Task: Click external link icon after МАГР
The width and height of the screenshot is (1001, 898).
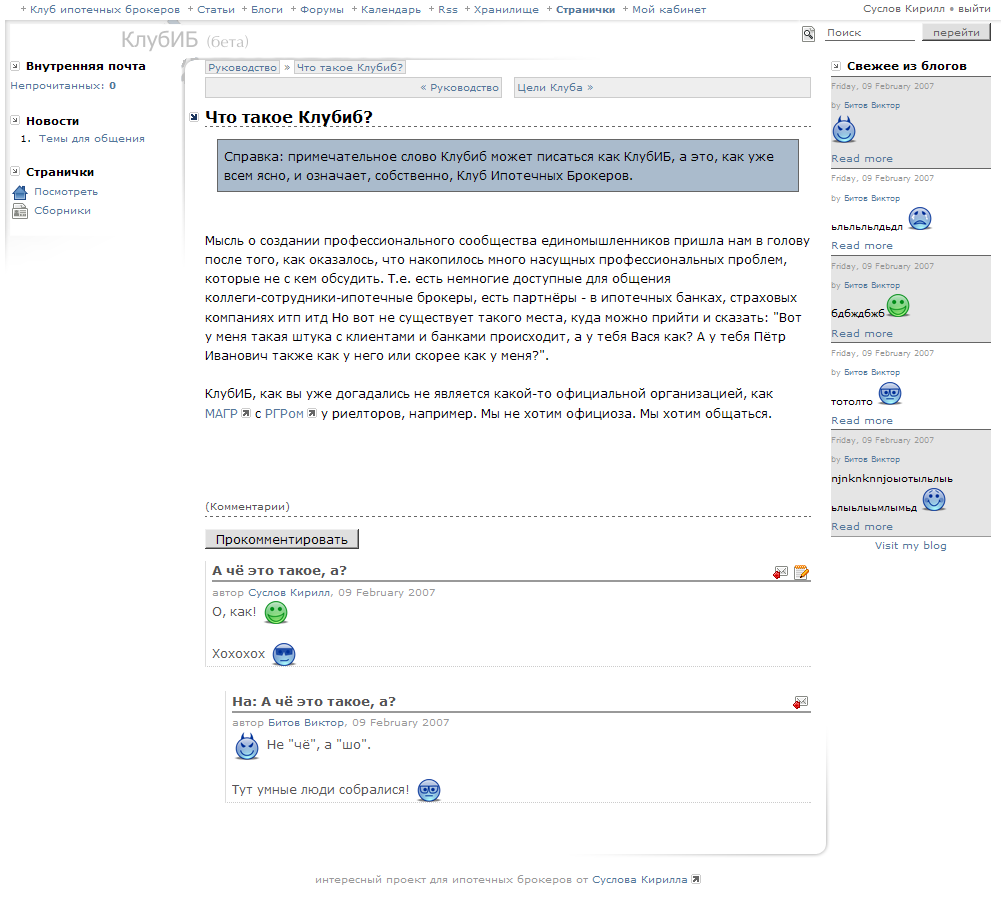Action: tap(245, 413)
